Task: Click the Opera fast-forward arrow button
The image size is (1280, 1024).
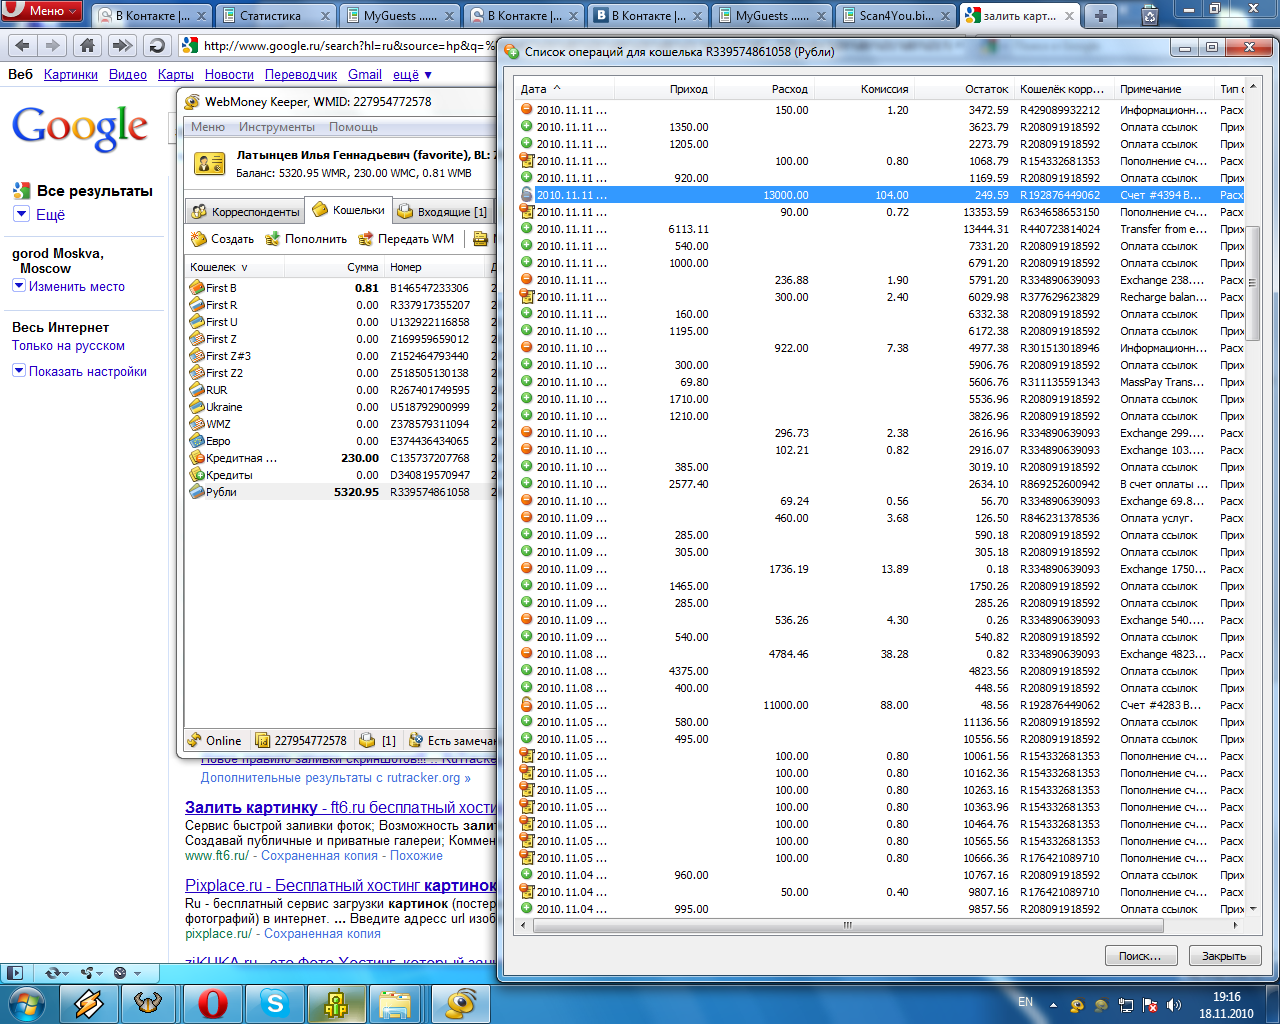Action: [x=122, y=45]
